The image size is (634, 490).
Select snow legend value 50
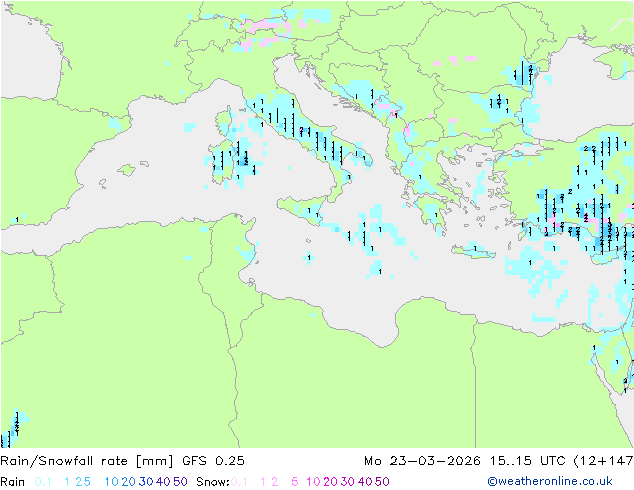click(x=382, y=482)
